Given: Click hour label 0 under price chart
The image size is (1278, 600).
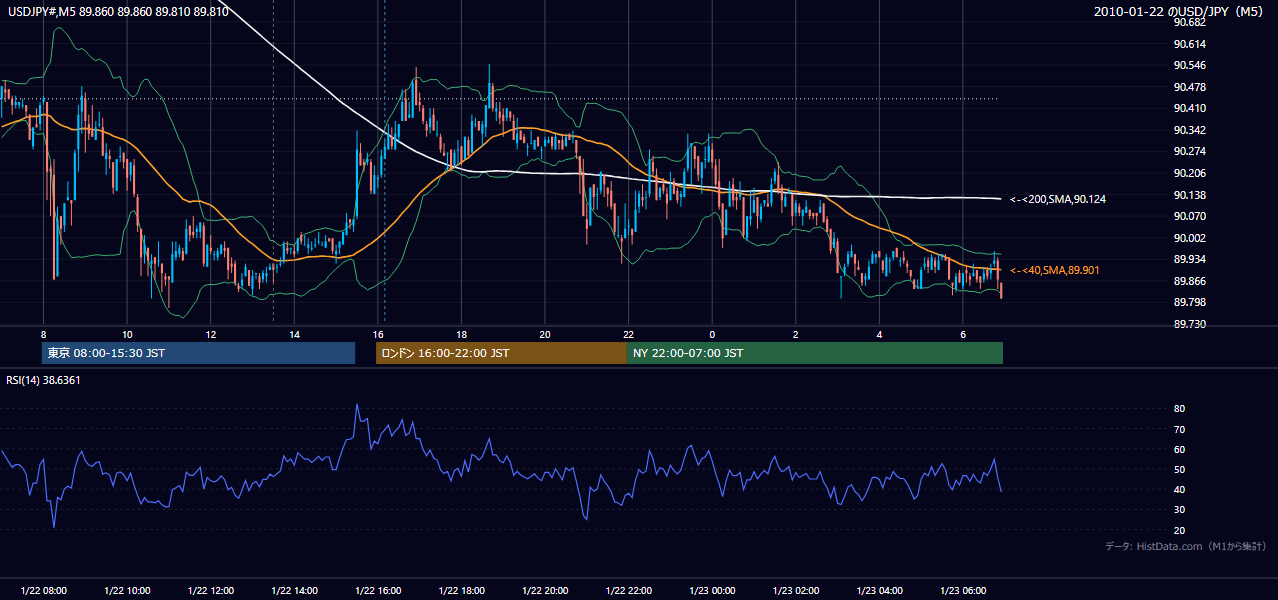Looking at the screenshot, I should [712, 333].
